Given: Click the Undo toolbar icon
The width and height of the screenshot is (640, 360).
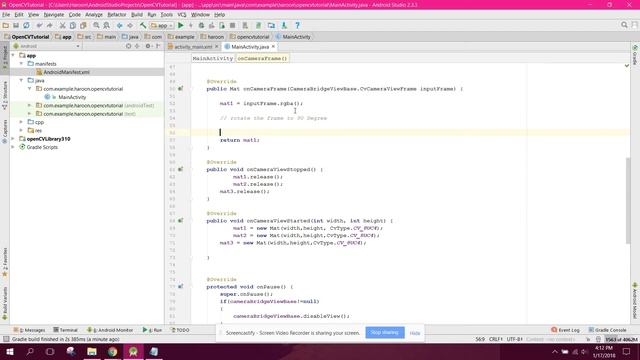Looking at the screenshot, I should [39, 25].
